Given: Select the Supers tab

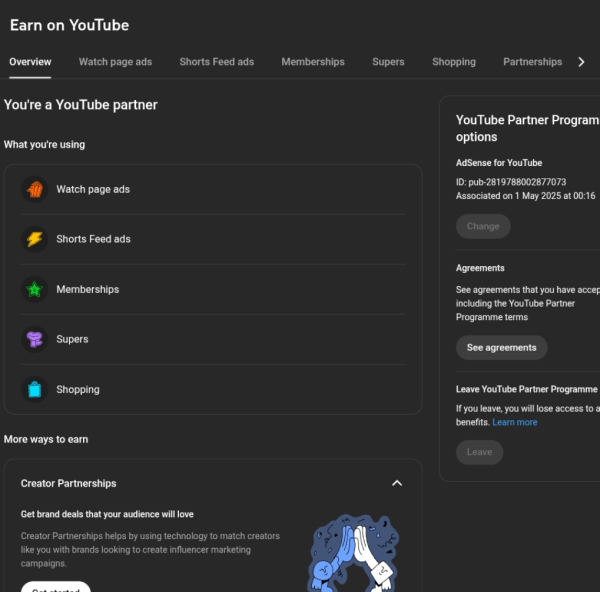Looking at the screenshot, I should click(x=388, y=62).
